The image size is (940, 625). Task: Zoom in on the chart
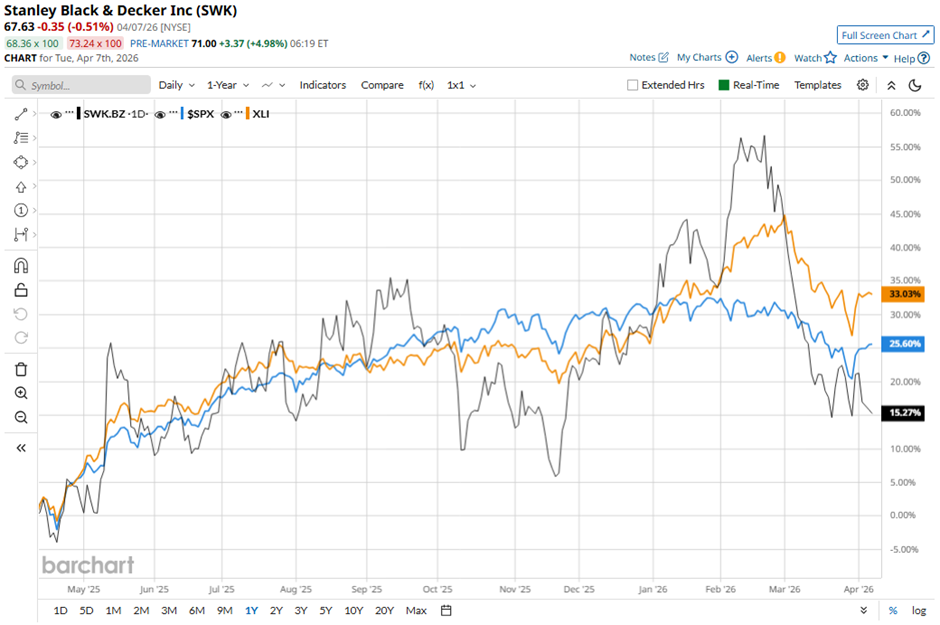pos(21,393)
